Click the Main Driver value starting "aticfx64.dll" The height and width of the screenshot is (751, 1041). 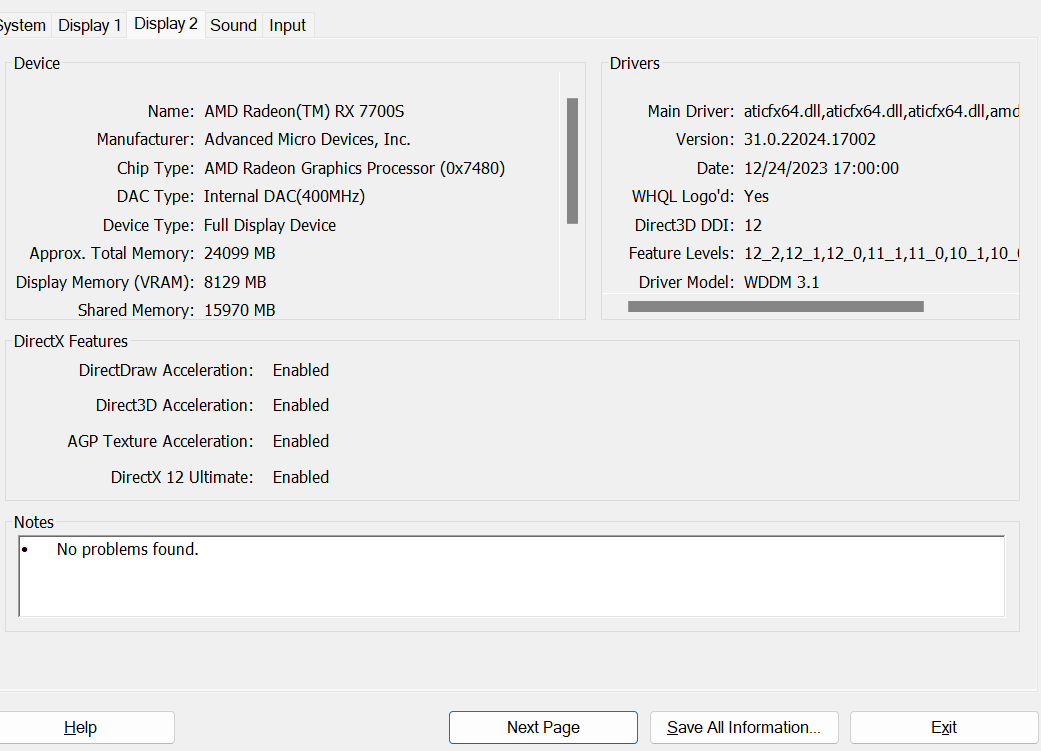pos(881,111)
